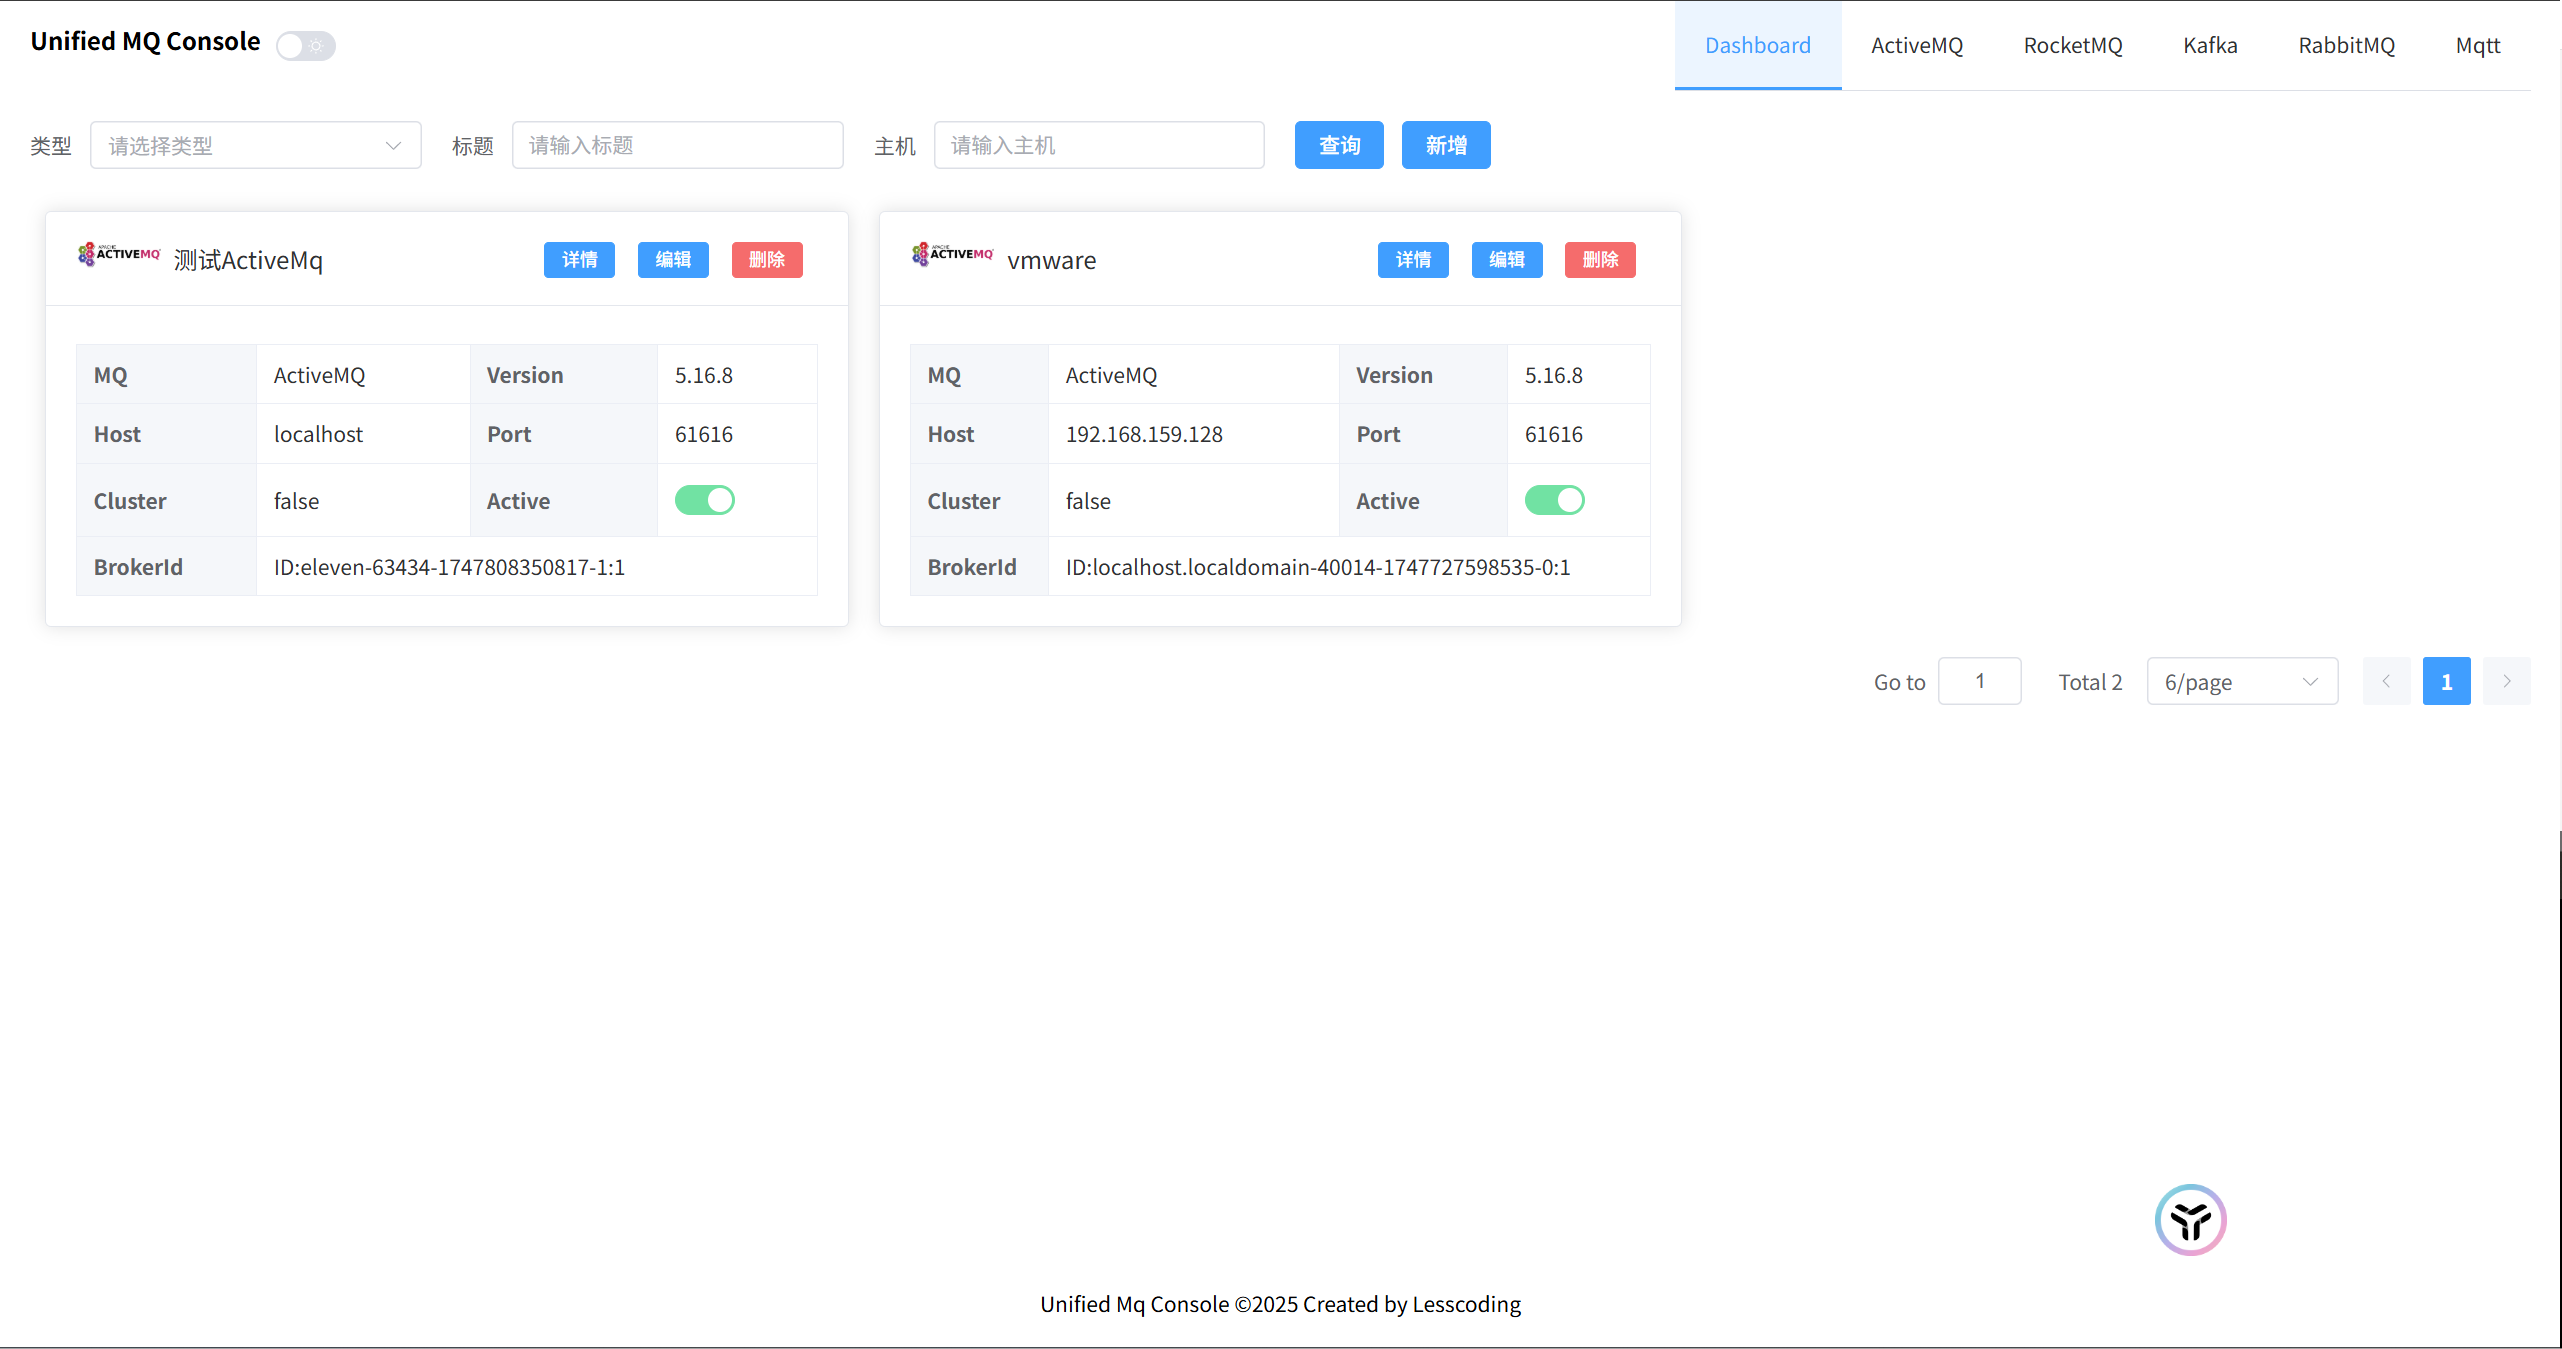Viewport: 2562px width, 1349px height.
Task: Disable Active switch for 测试ActiveMq
Action: coord(705,500)
